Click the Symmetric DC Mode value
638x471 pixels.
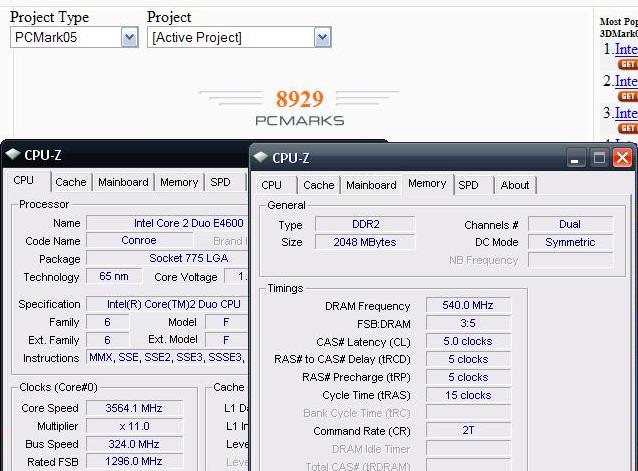pyautogui.click(x=570, y=242)
